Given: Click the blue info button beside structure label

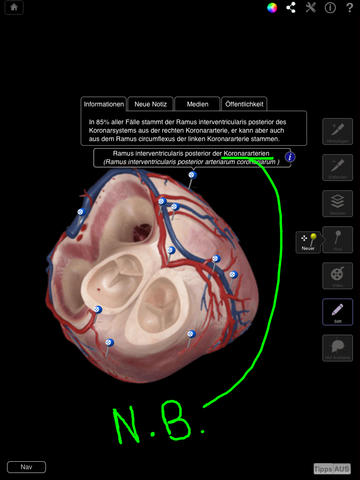Looking at the screenshot, I should tap(290, 157).
